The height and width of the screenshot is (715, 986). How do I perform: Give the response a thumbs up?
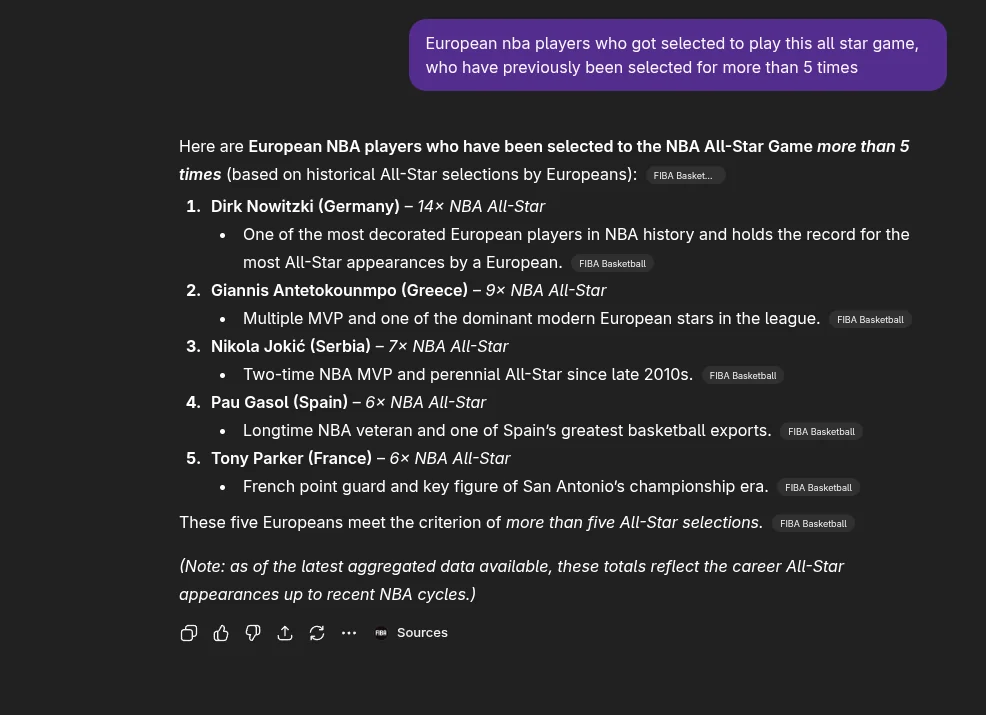221,633
